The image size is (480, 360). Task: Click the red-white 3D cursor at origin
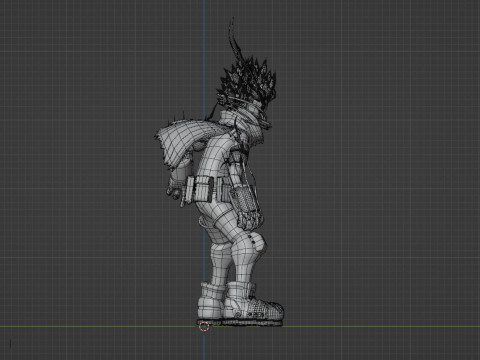click(x=204, y=326)
